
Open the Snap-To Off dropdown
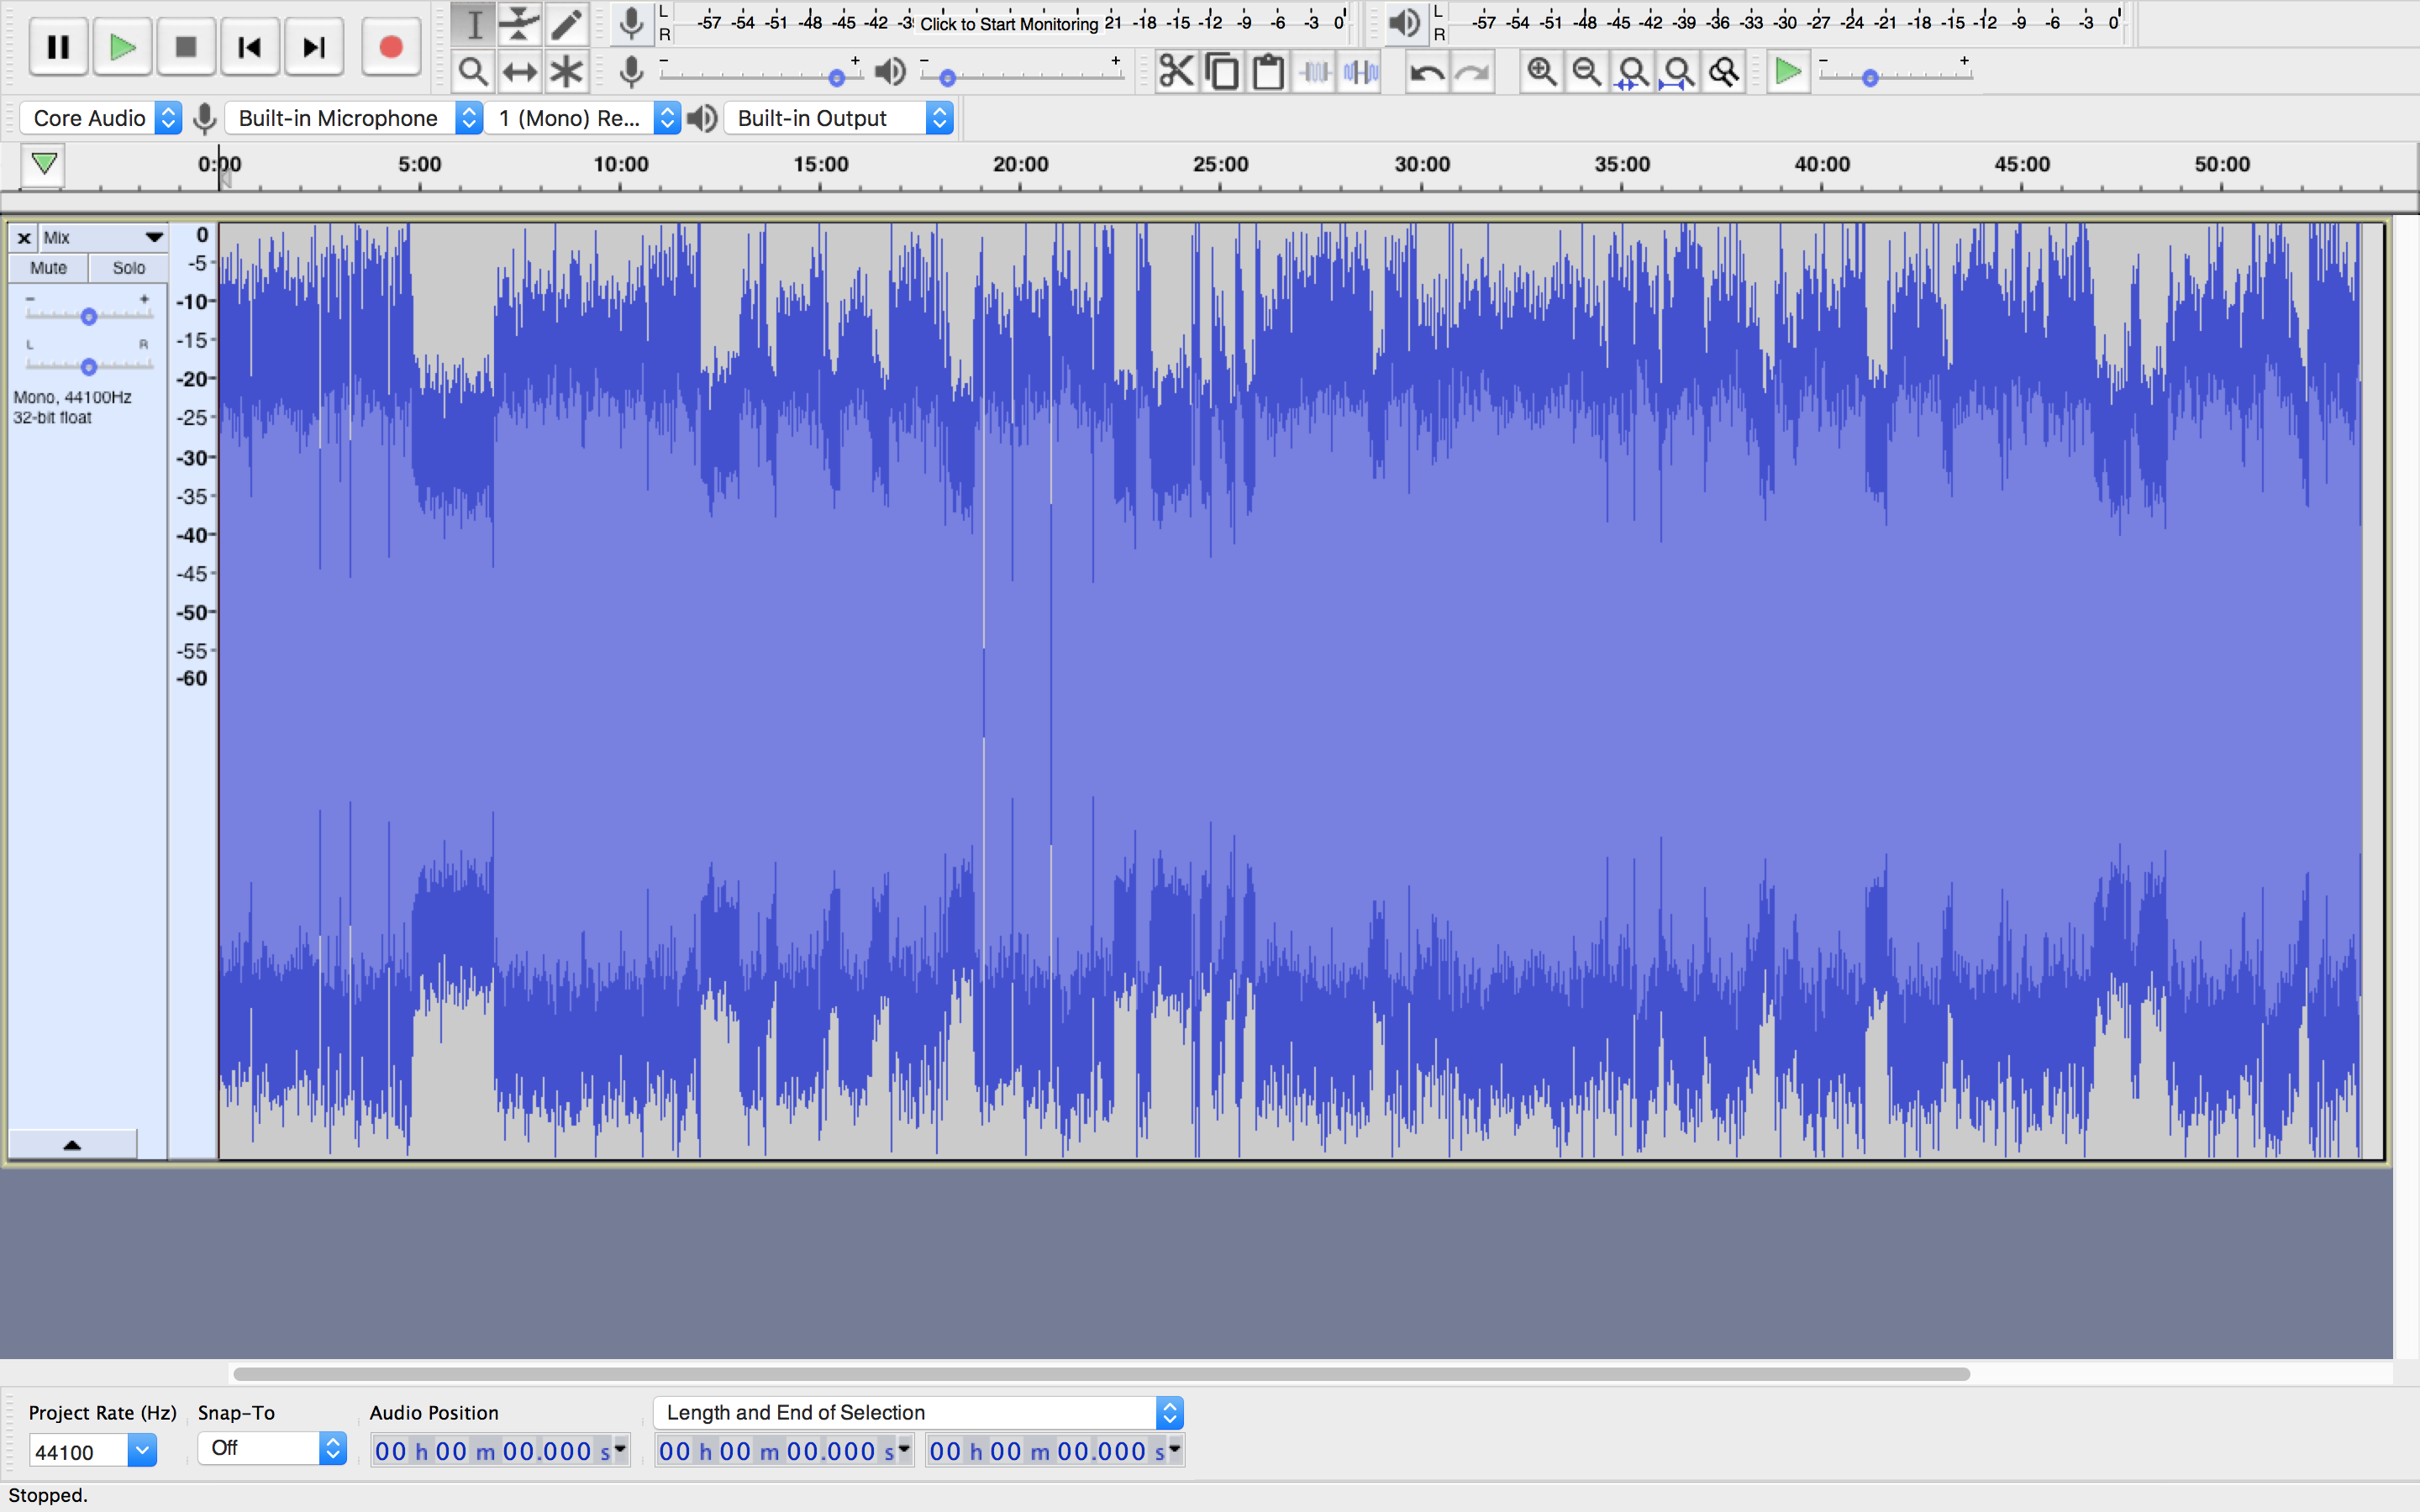[x=271, y=1448]
